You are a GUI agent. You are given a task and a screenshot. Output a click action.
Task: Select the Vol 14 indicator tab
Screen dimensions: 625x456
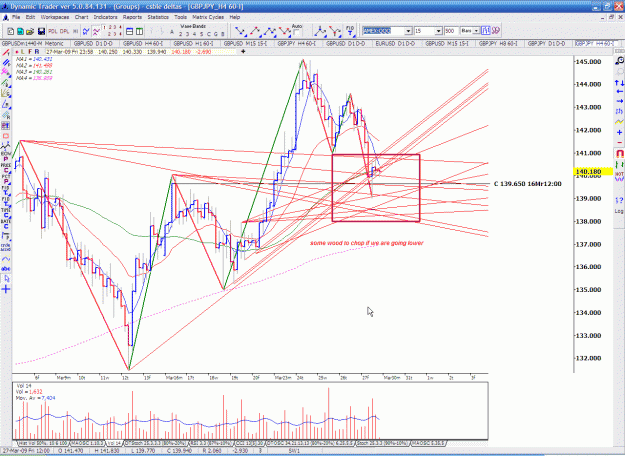114,443
